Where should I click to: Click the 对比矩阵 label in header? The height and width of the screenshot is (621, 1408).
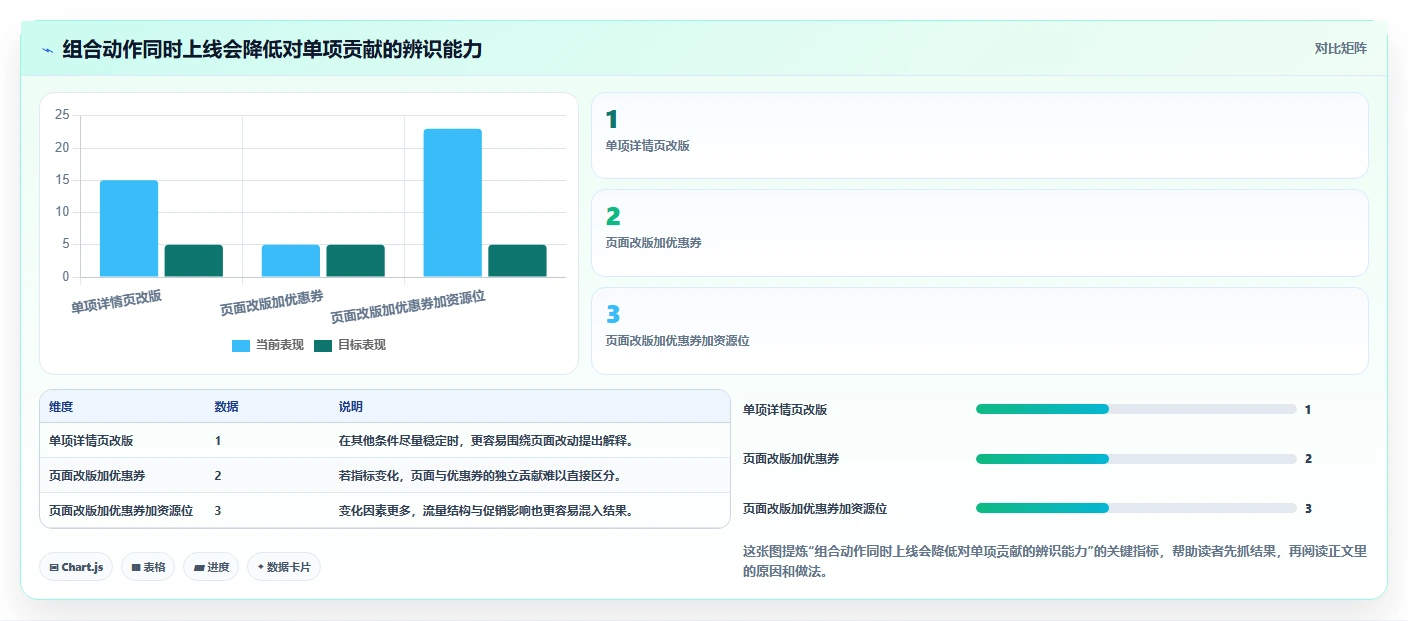[x=1340, y=48]
